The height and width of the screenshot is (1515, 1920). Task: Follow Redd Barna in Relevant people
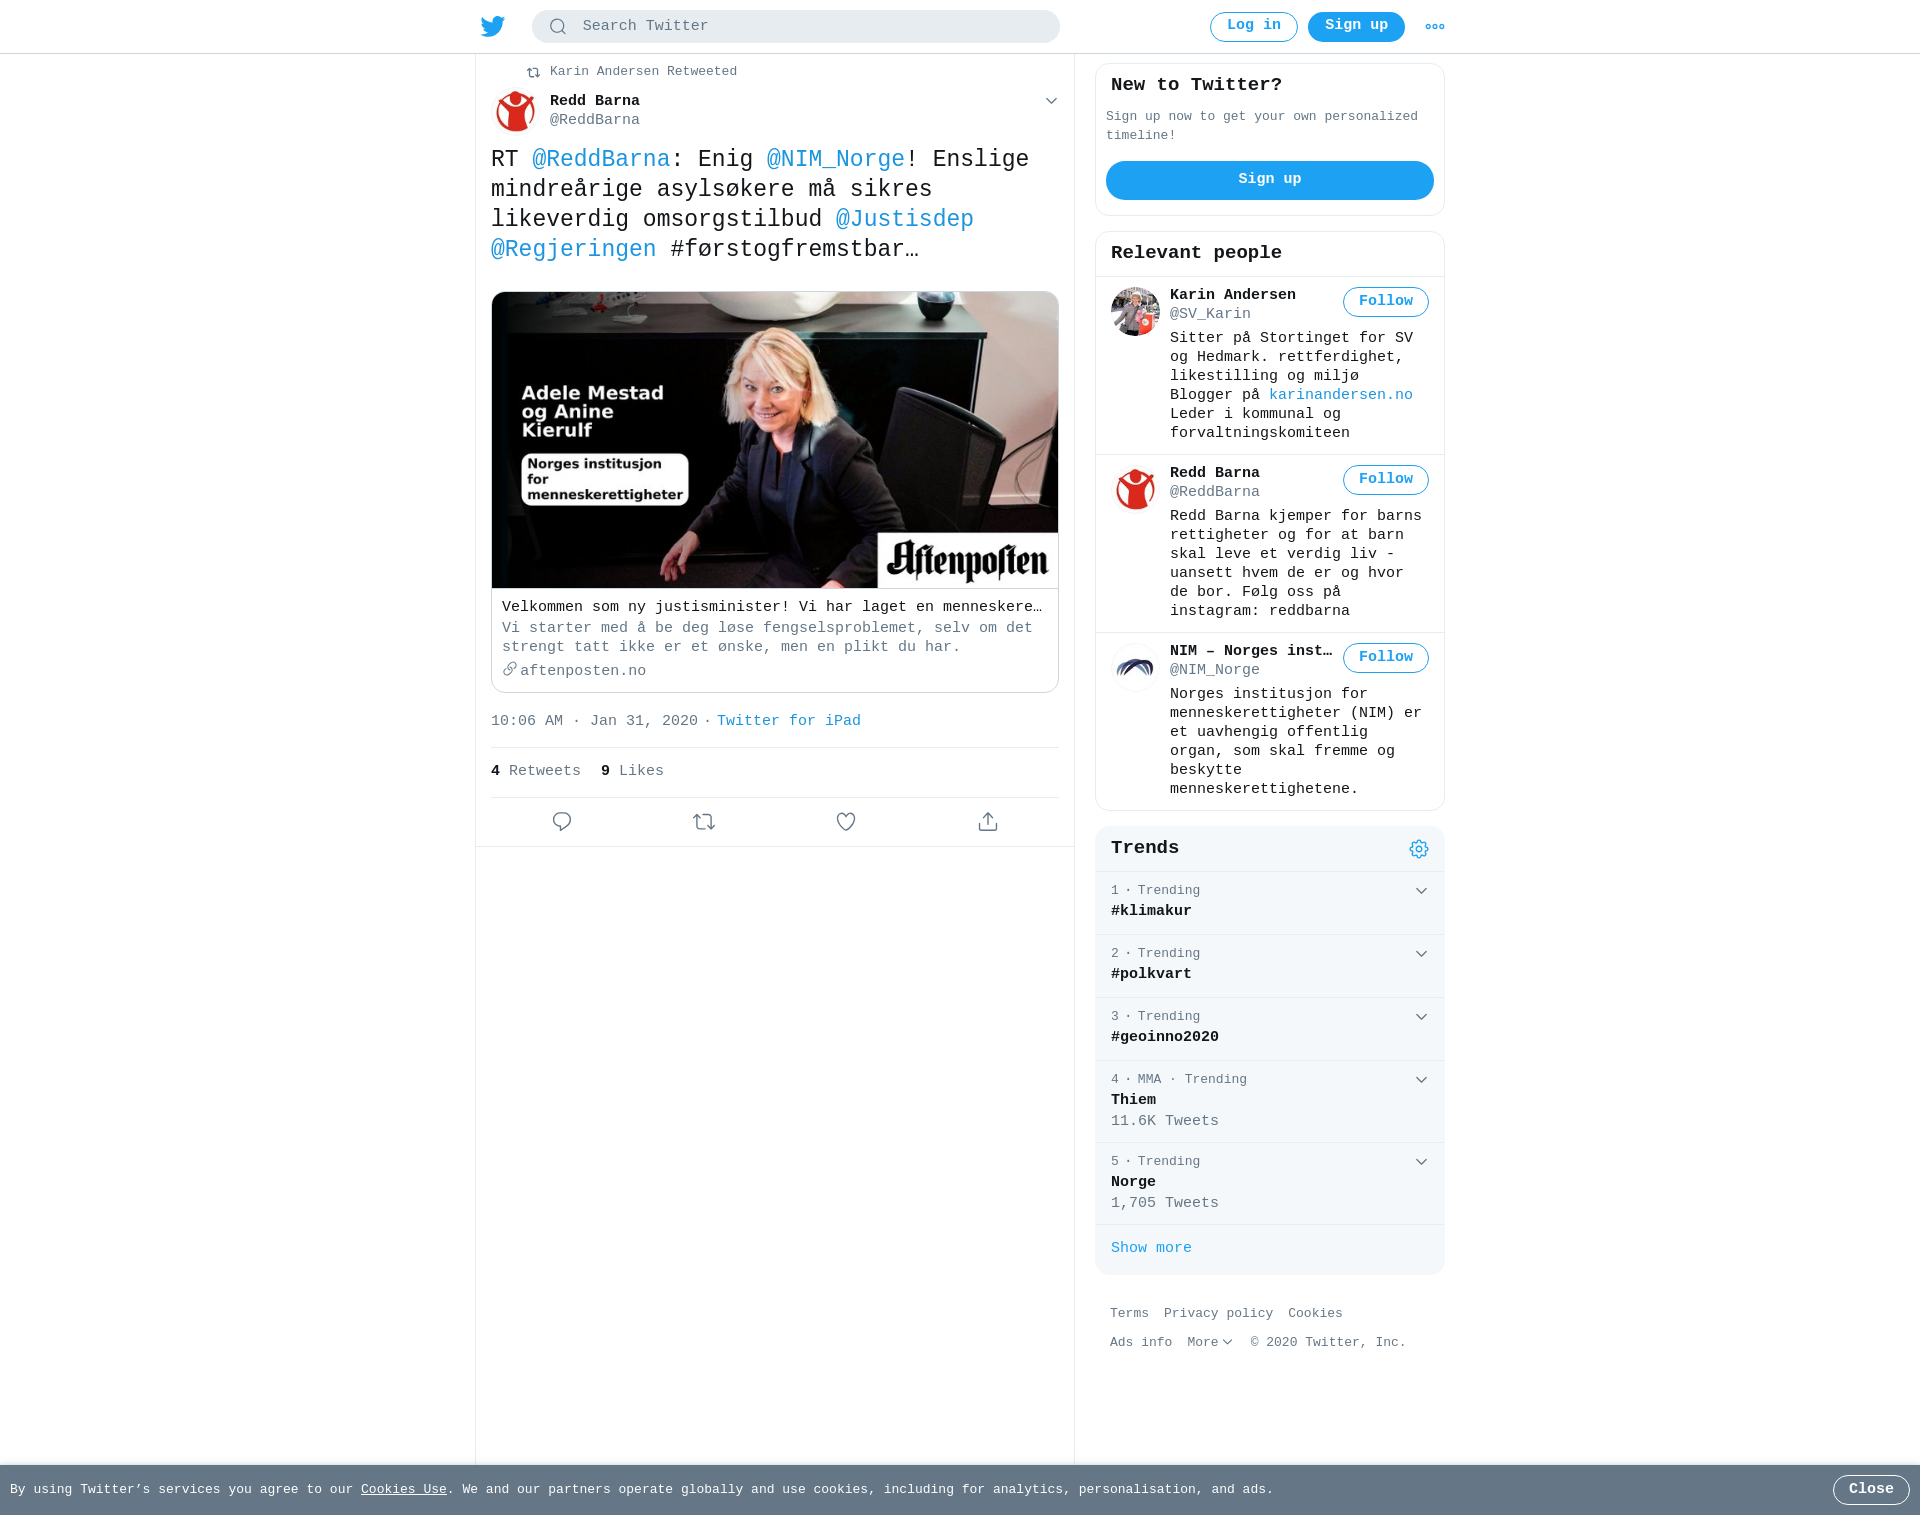(x=1386, y=480)
